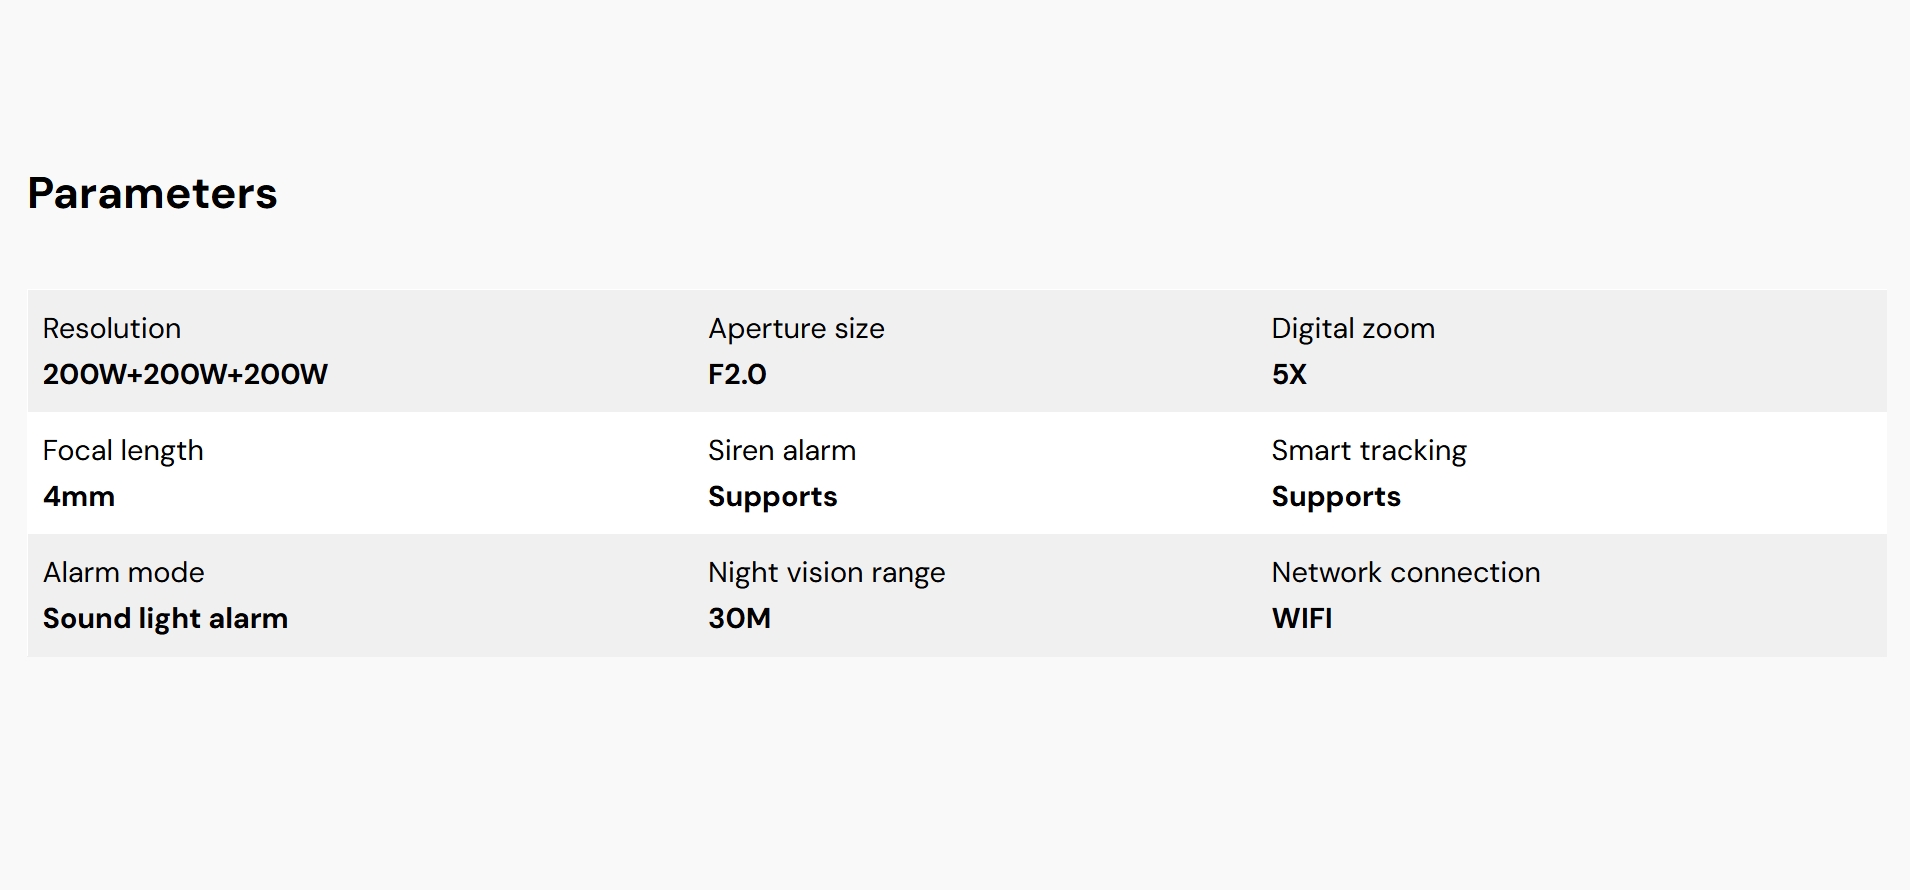
Task: Select the 200W+200W+200W resolution value
Action: (185, 374)
